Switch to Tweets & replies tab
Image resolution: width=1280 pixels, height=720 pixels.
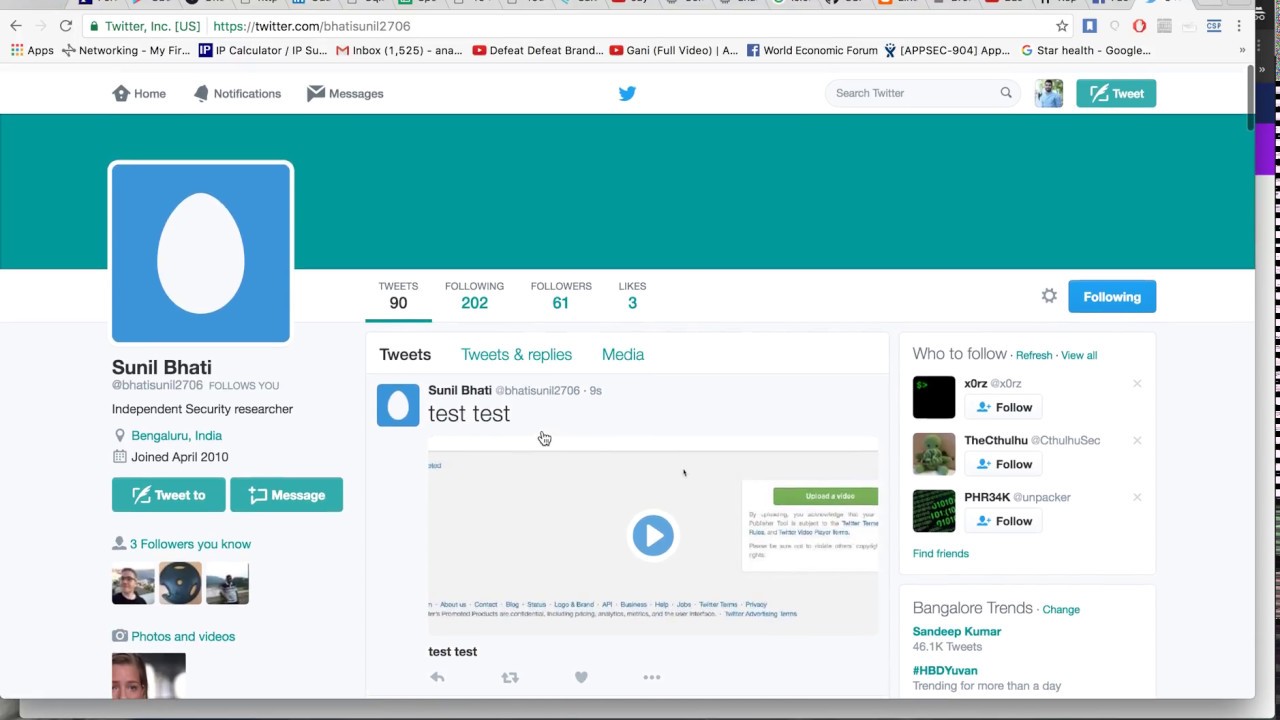(516, 354)
